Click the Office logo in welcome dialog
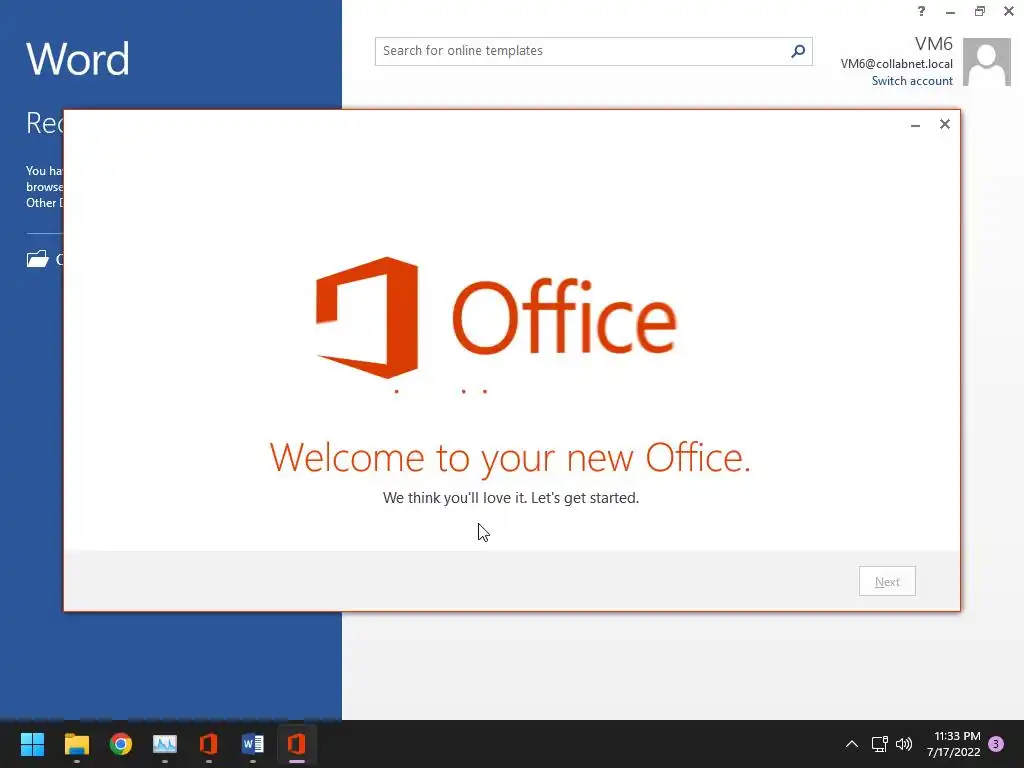1024x768 pixels. [x=496, y=319]
